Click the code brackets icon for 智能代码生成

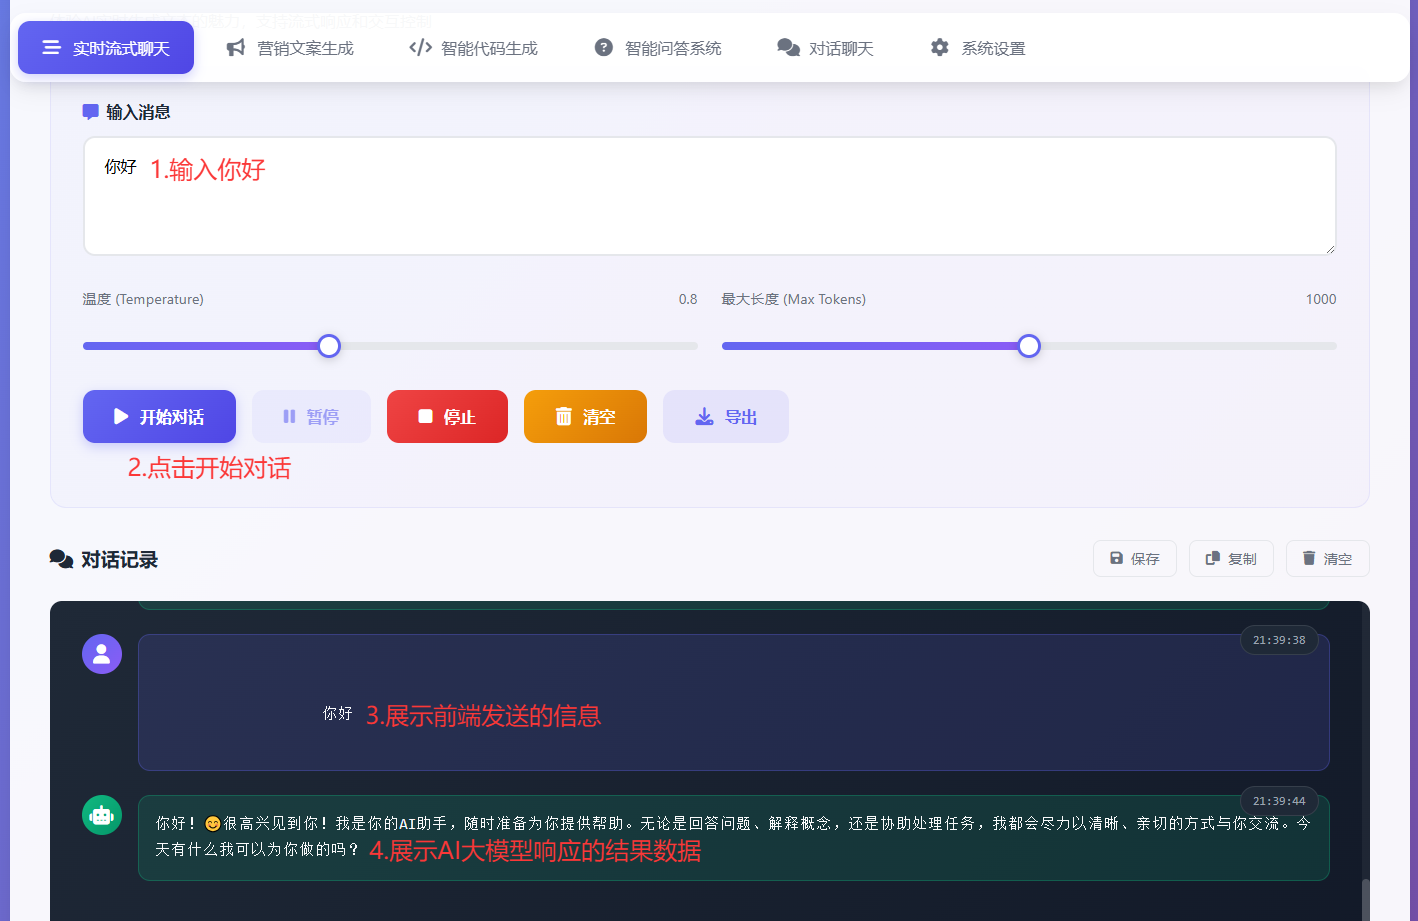click(420, 48)
